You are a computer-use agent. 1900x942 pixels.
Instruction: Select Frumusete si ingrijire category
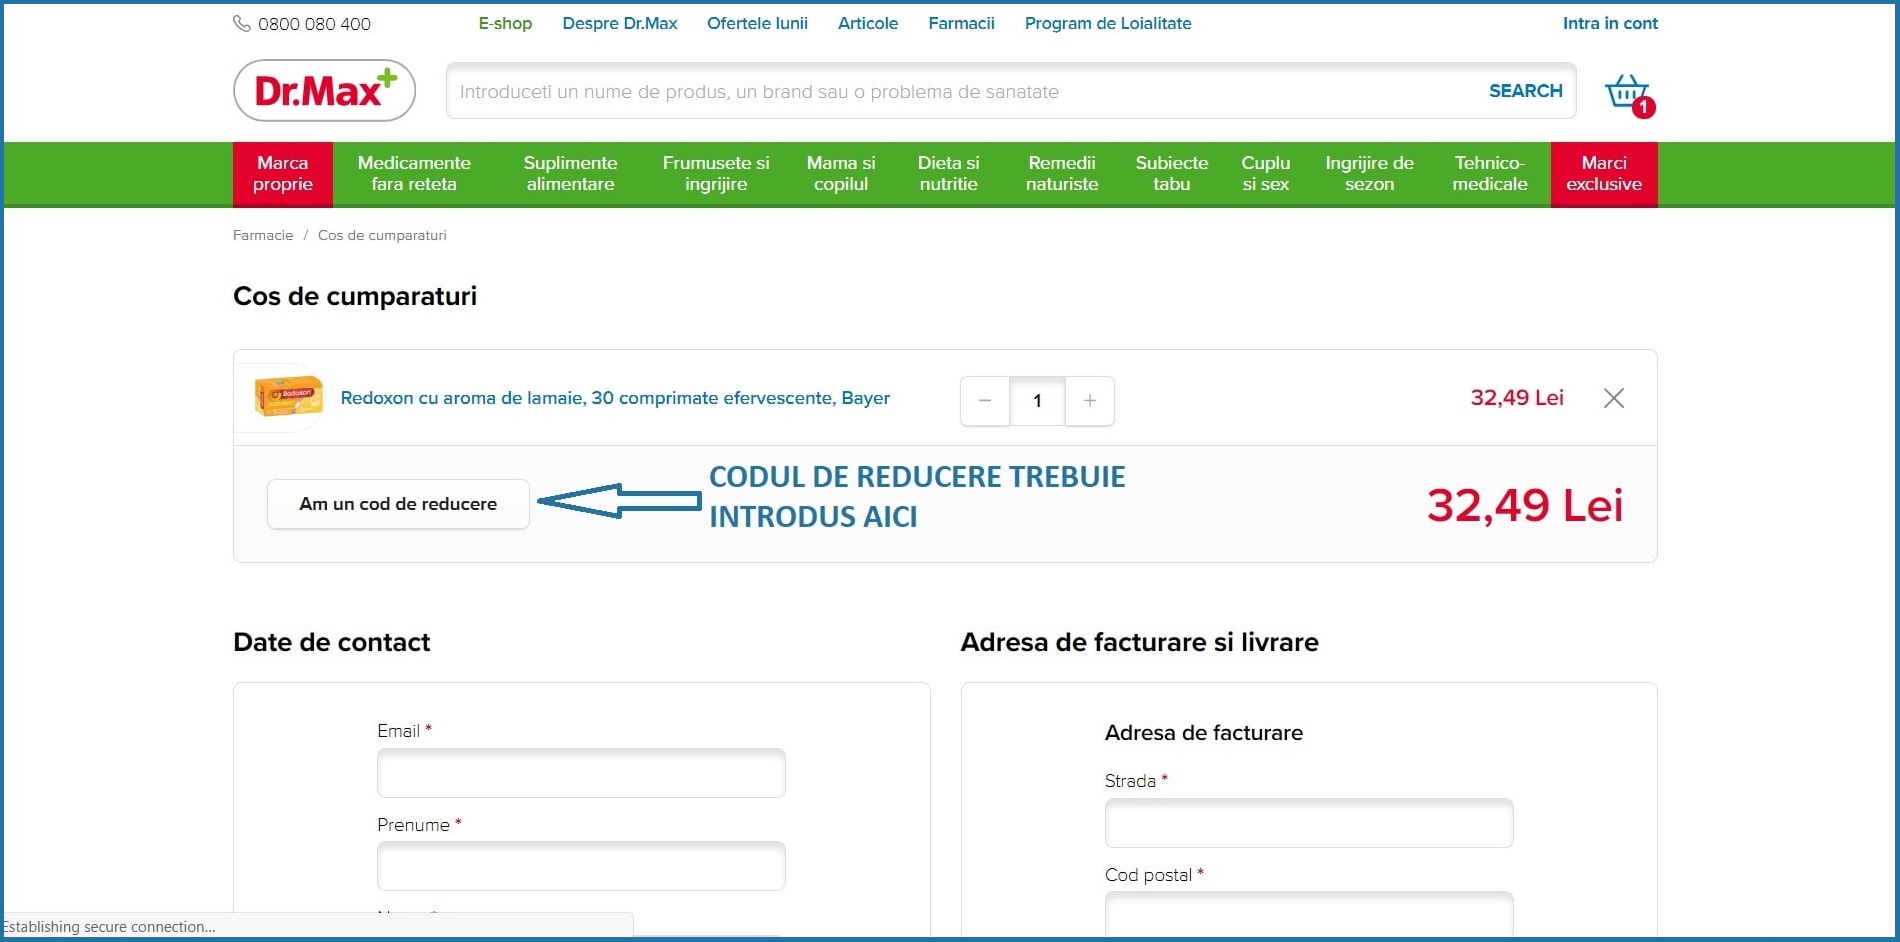click(x=716, y=174)
